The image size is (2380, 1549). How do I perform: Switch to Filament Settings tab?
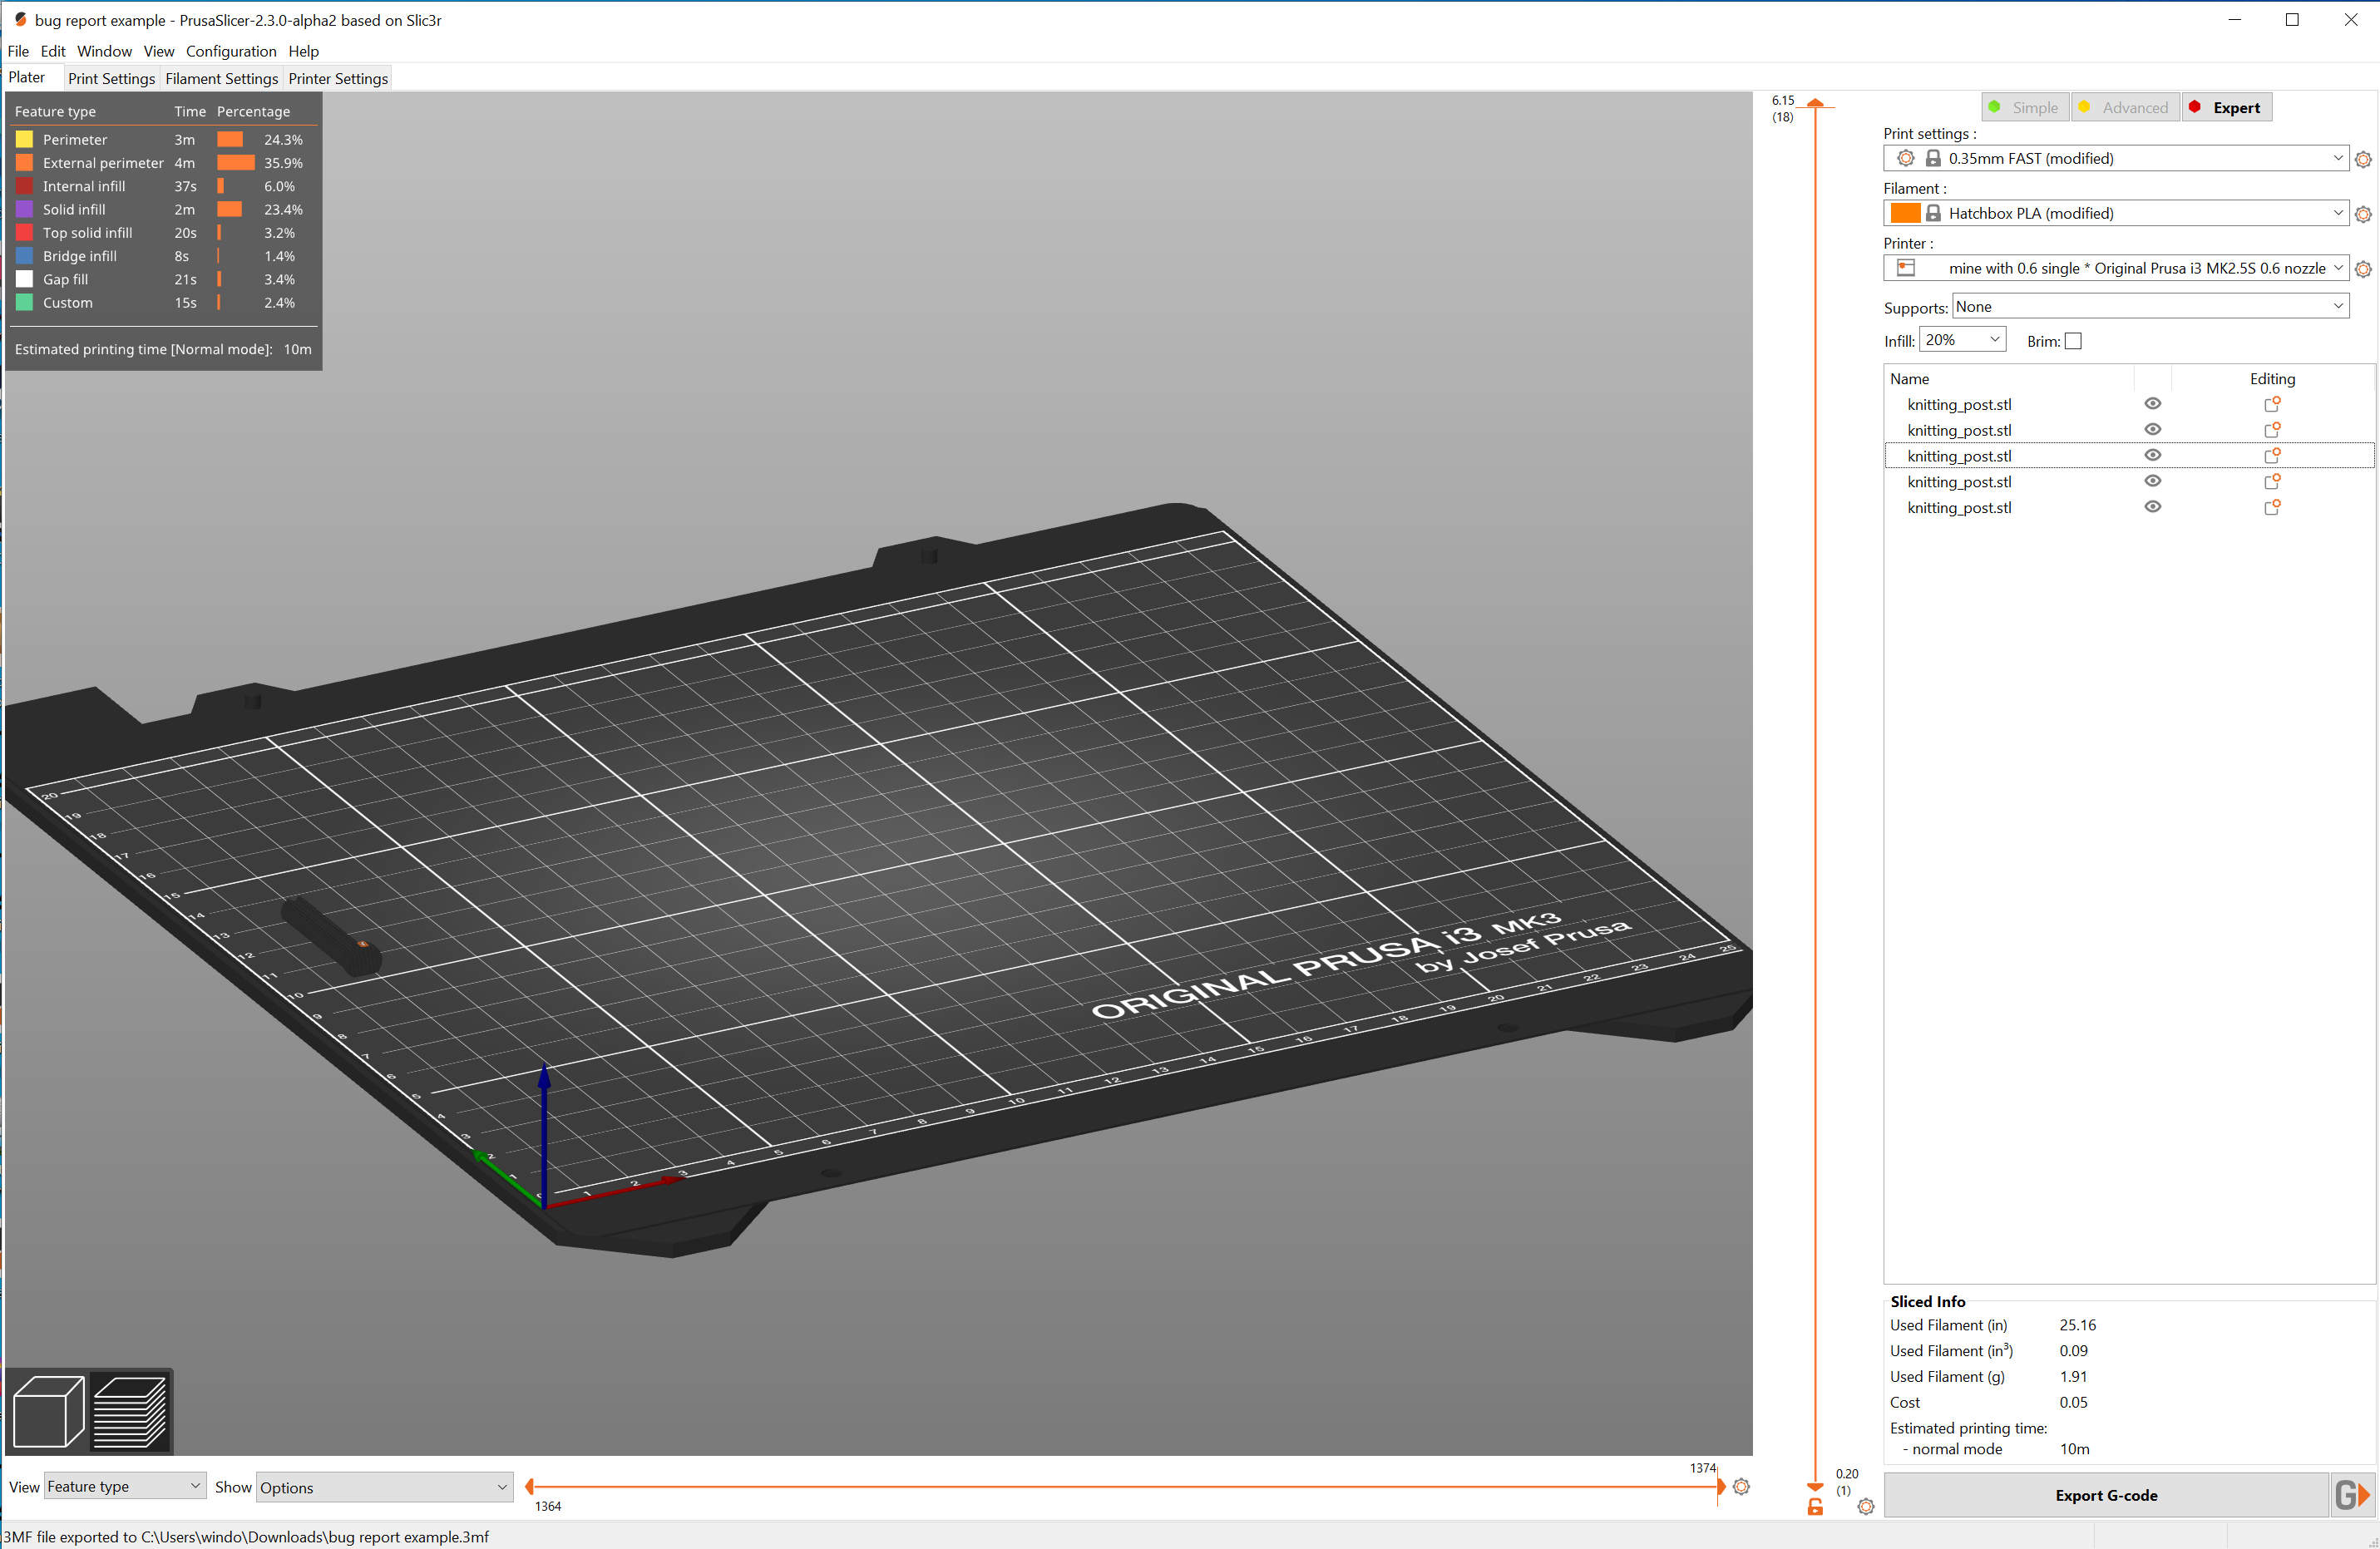coord(222,78)
